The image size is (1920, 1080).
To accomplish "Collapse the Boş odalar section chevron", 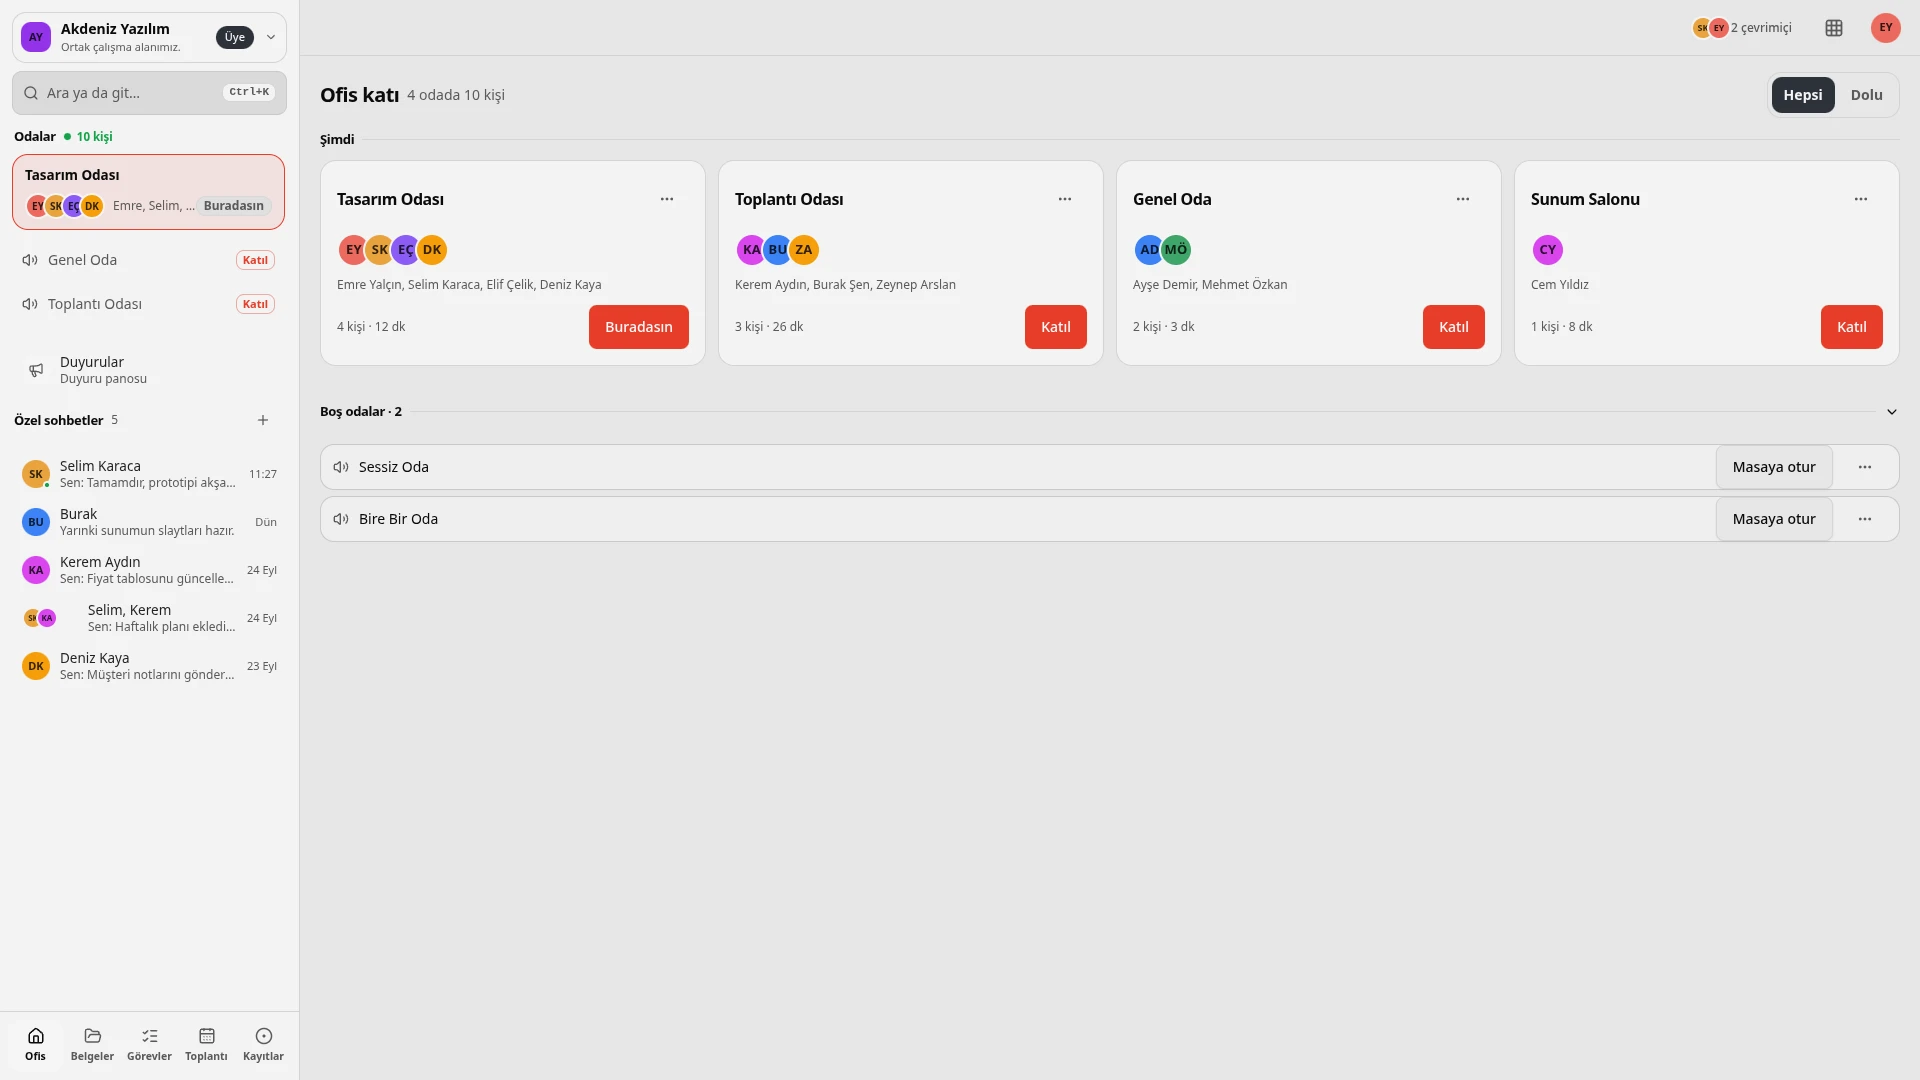I will pyautogui.click(x=1891, y=412).
